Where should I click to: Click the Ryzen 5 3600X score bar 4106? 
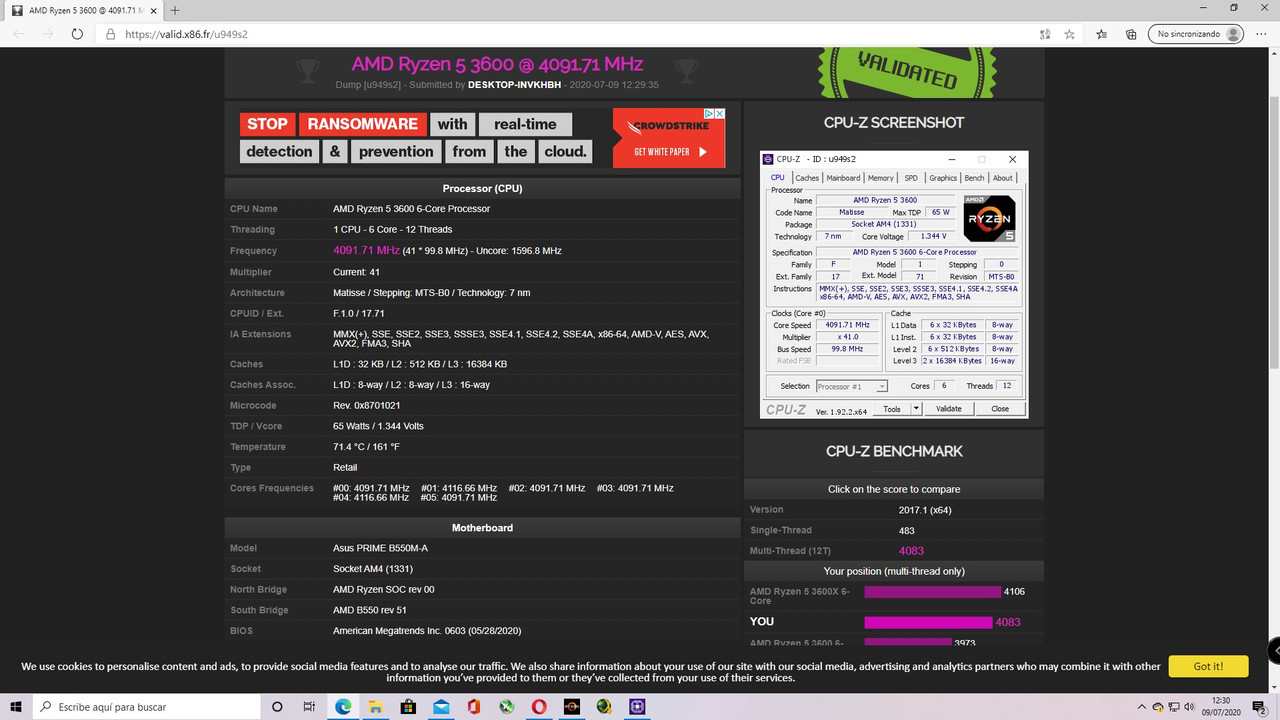(x=932, y=592)
